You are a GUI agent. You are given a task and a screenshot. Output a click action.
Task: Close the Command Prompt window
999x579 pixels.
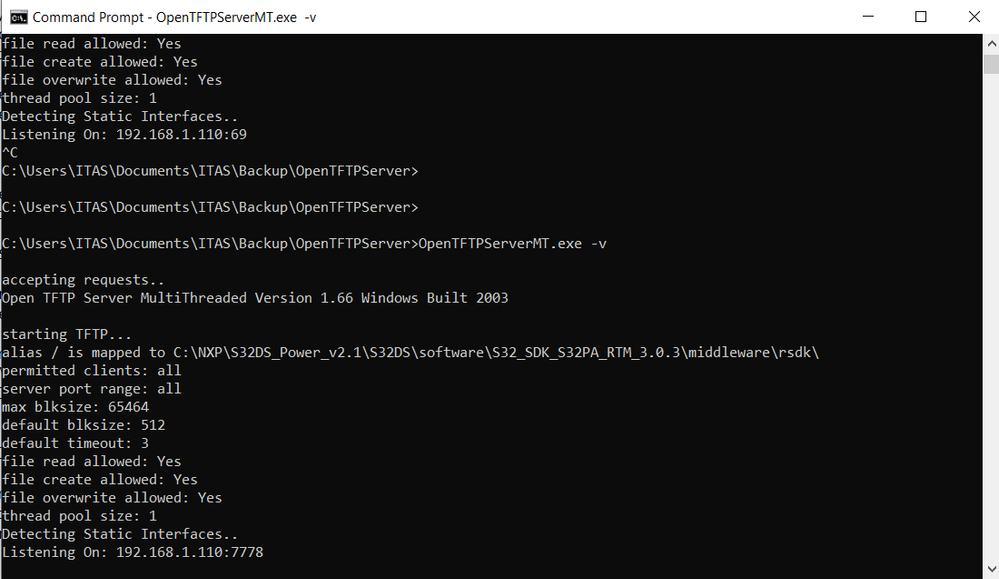click(973, 17)
